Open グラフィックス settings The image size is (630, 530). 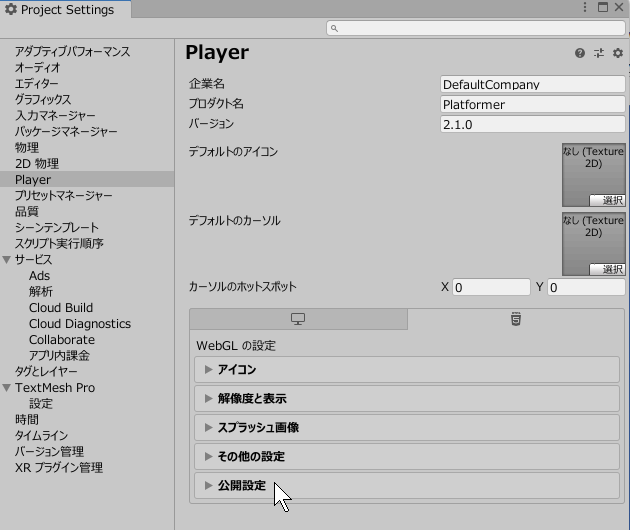[43, 99]
